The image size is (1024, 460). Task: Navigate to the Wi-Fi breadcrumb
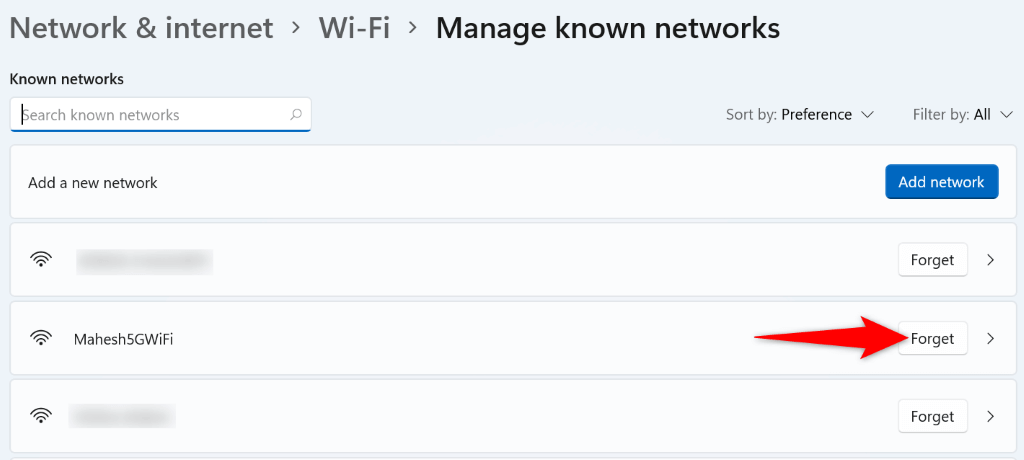[354, 28]
